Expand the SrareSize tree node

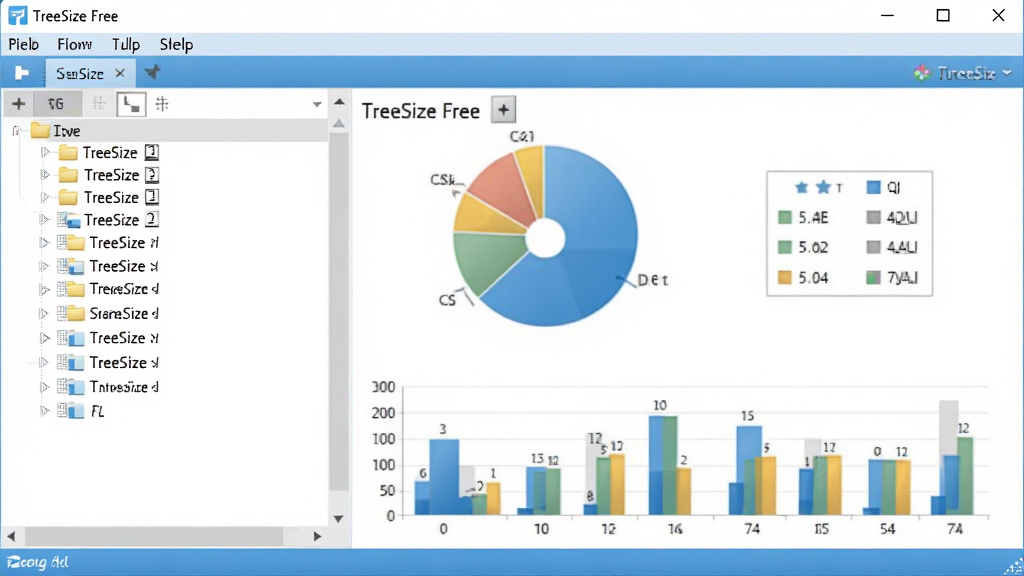click(x=44, y=313)
